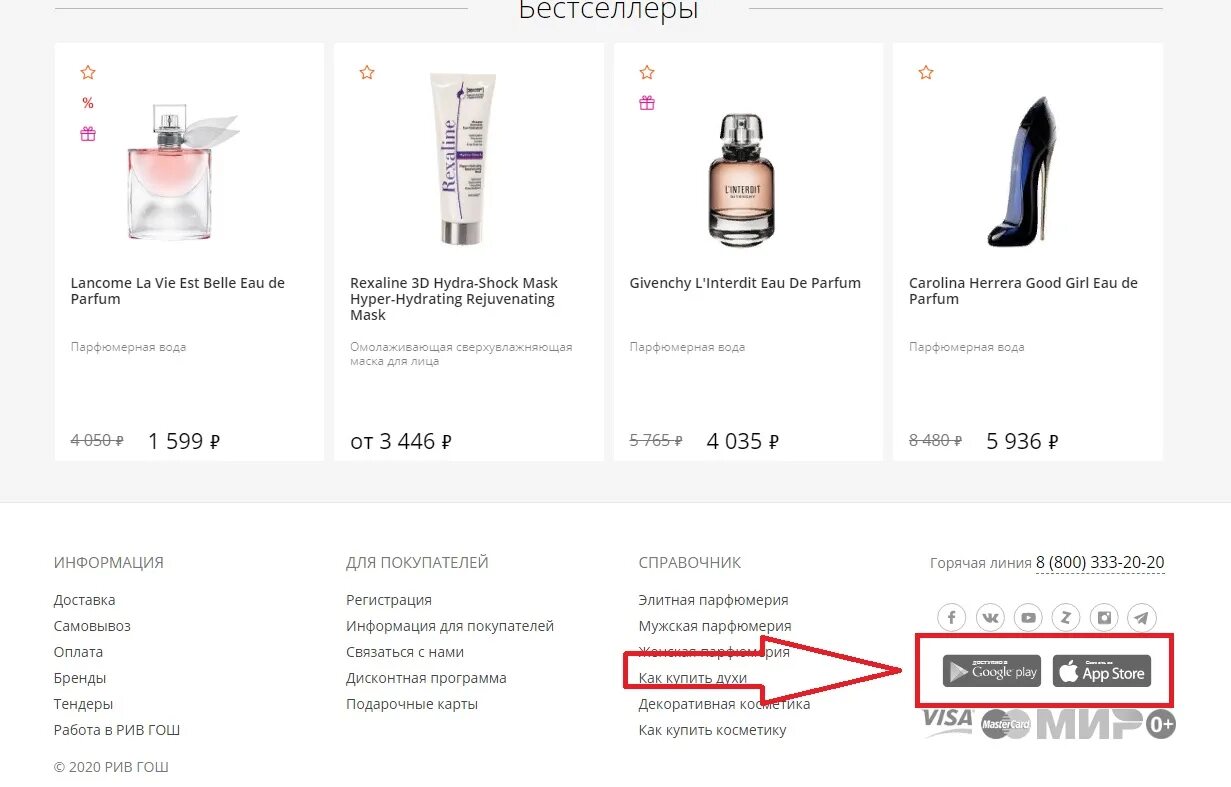Call hotline number 8 (800) 333-20-20

(1100, 563)
